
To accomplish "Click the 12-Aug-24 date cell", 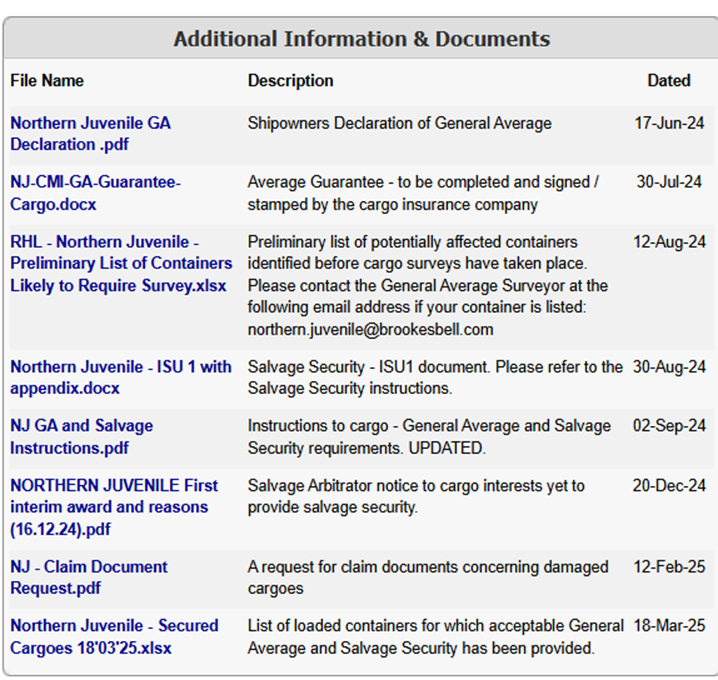I will [668, 242].
